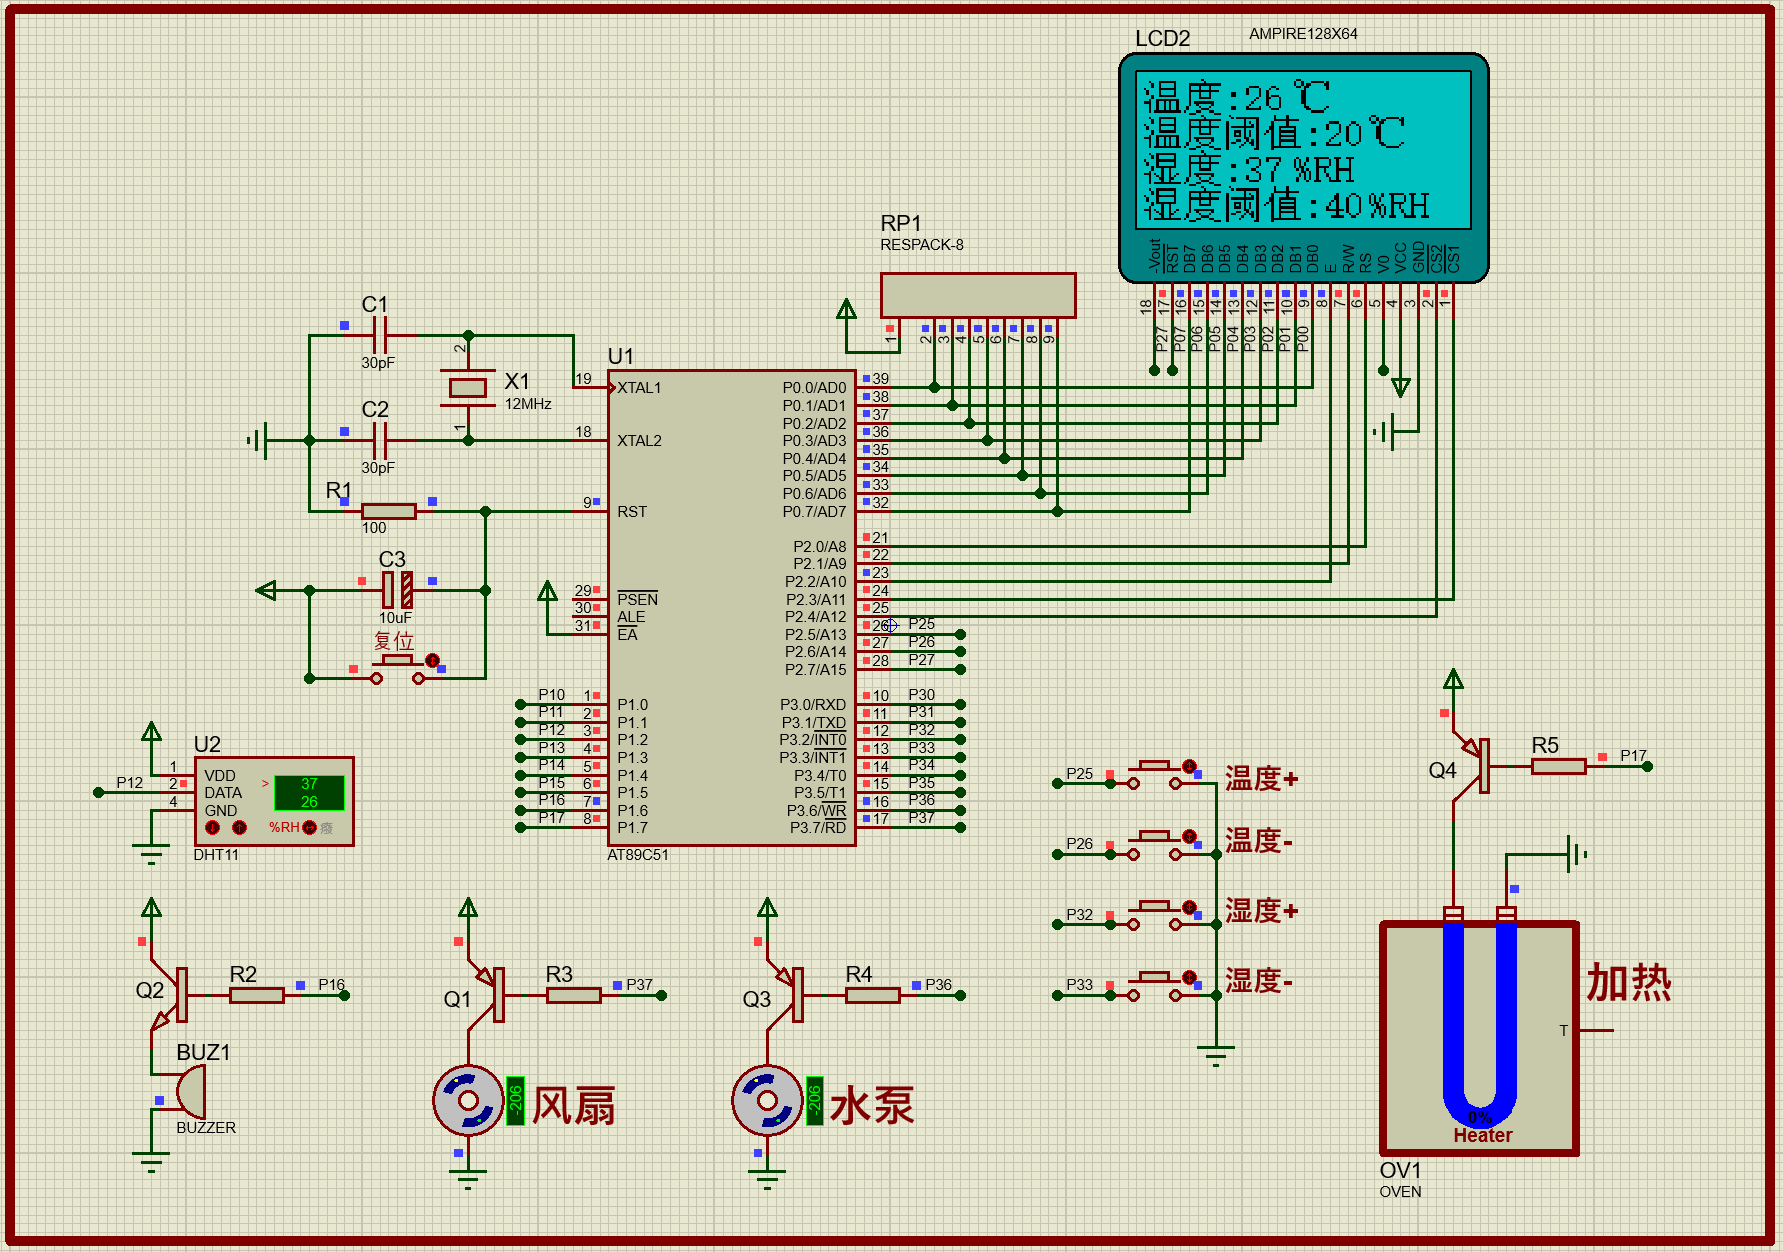Click the BUZZER label under BUZ1
The width and height of the screenshot is (1783, 1252).
tap(206, 1128)
